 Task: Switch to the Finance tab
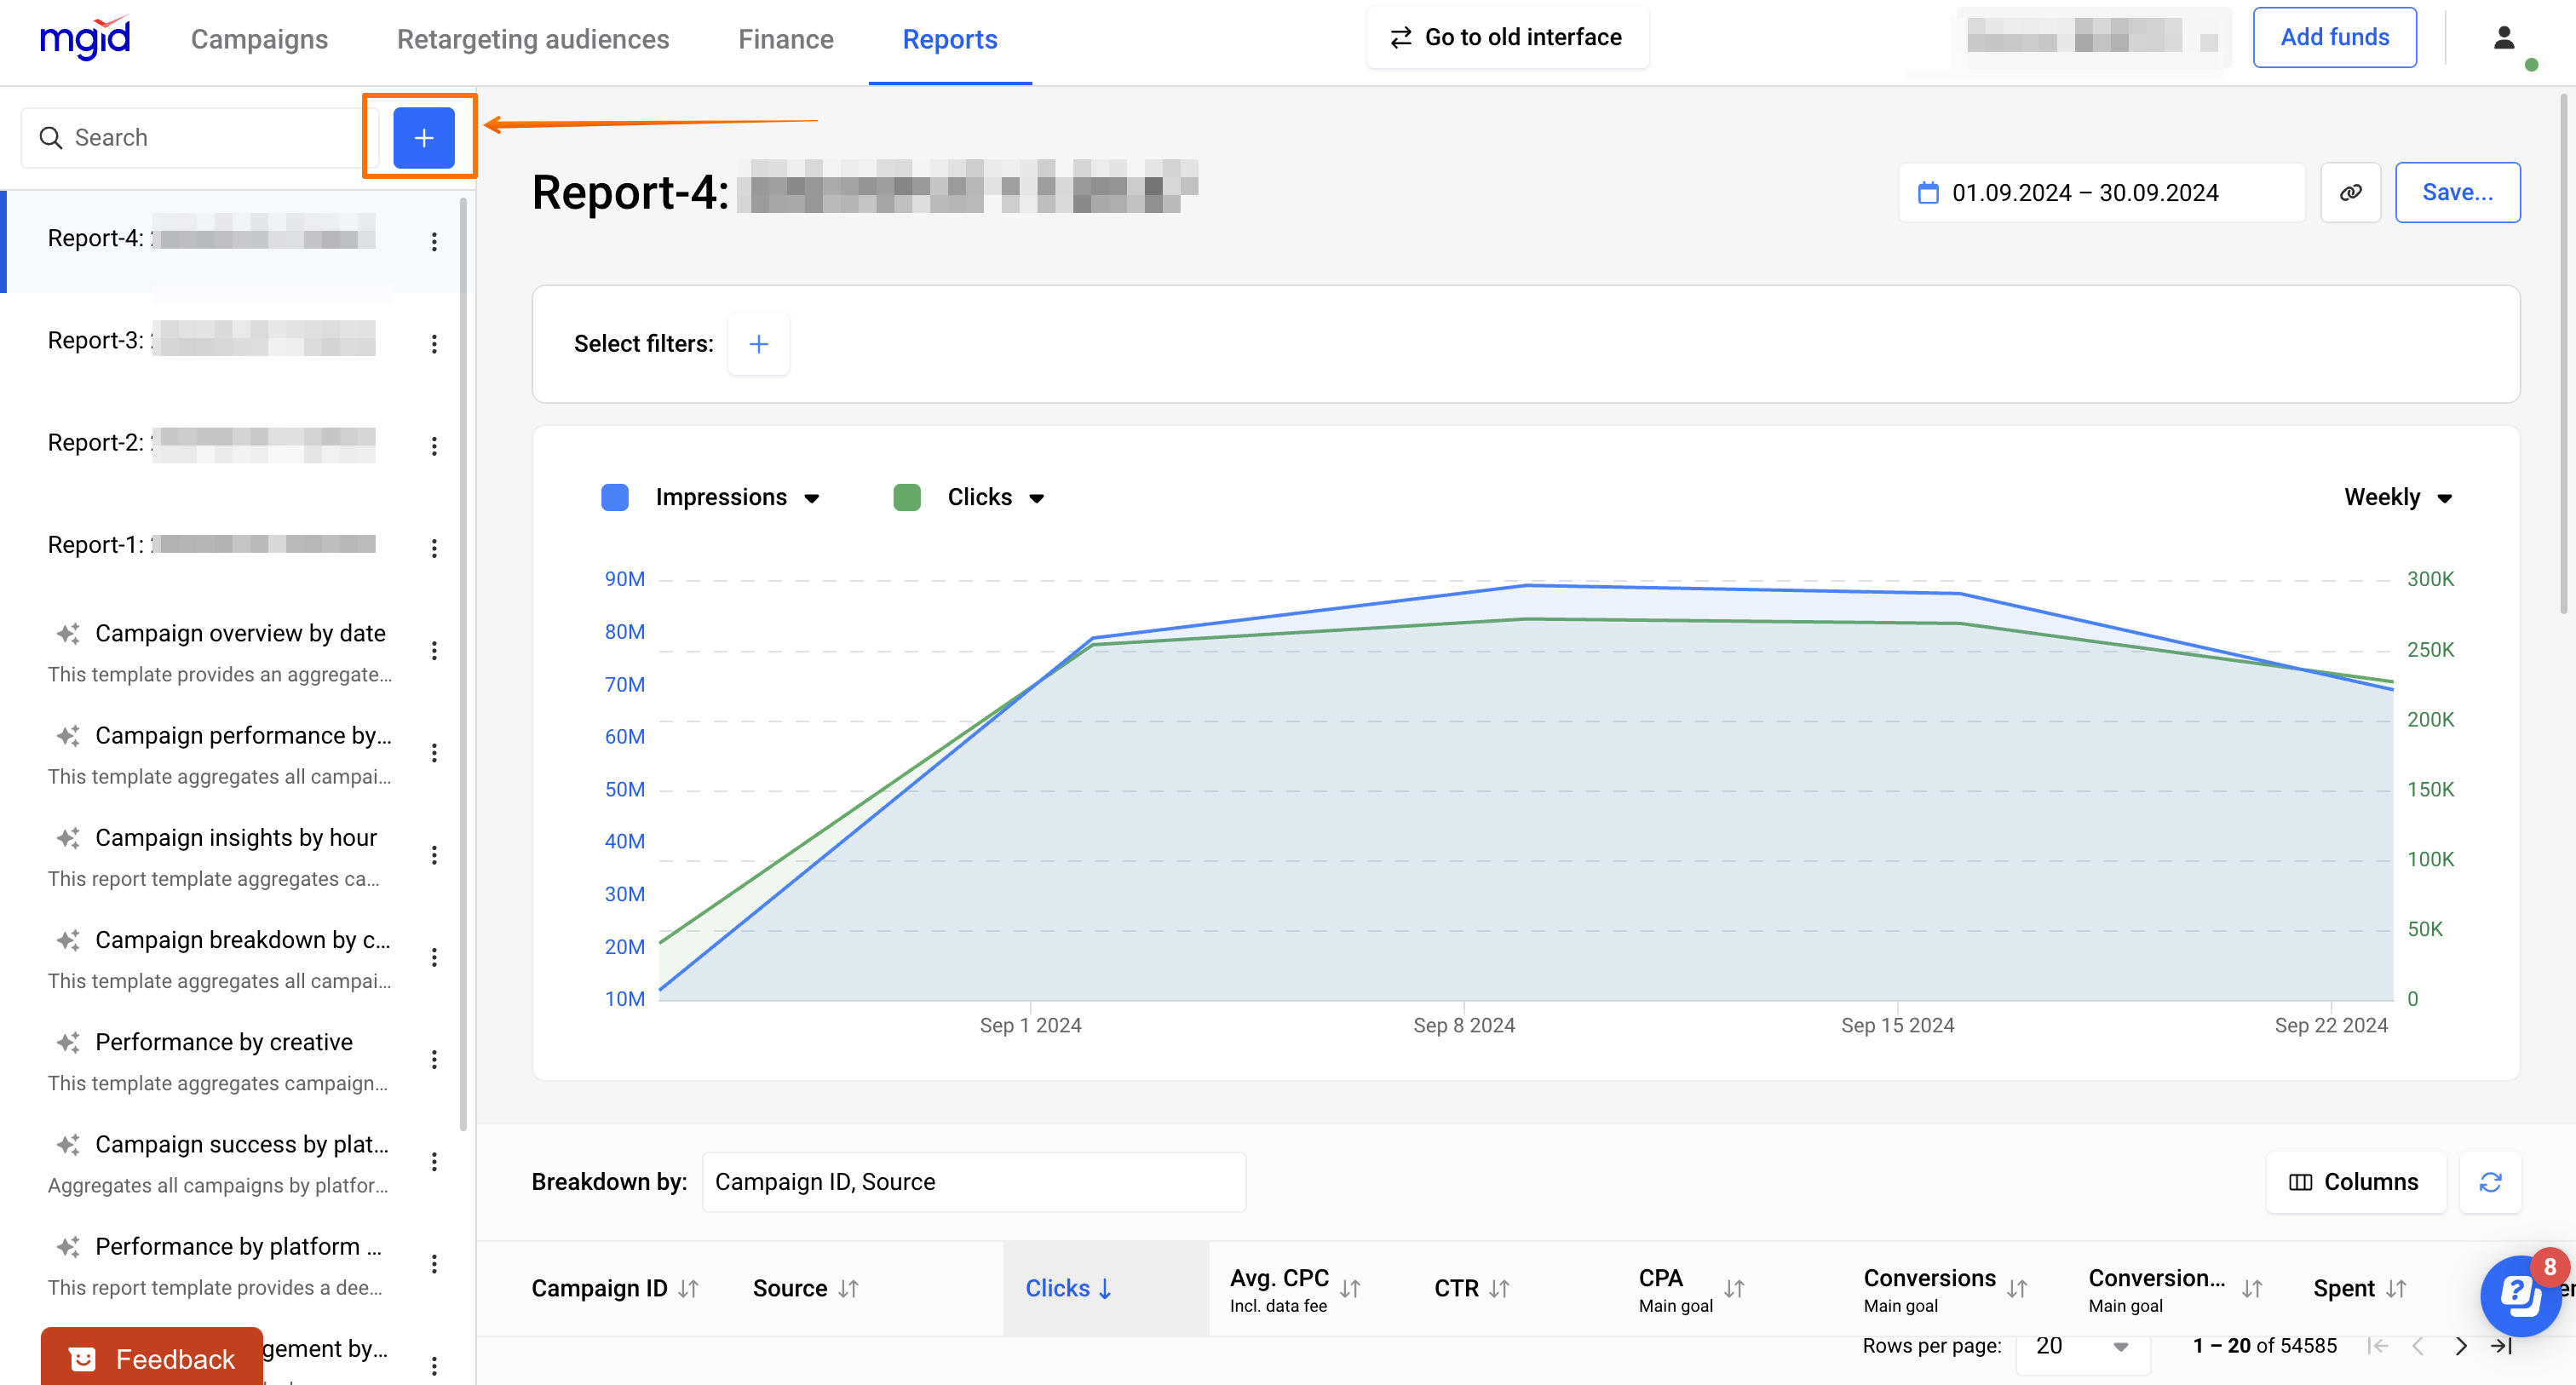pos(785,39)
